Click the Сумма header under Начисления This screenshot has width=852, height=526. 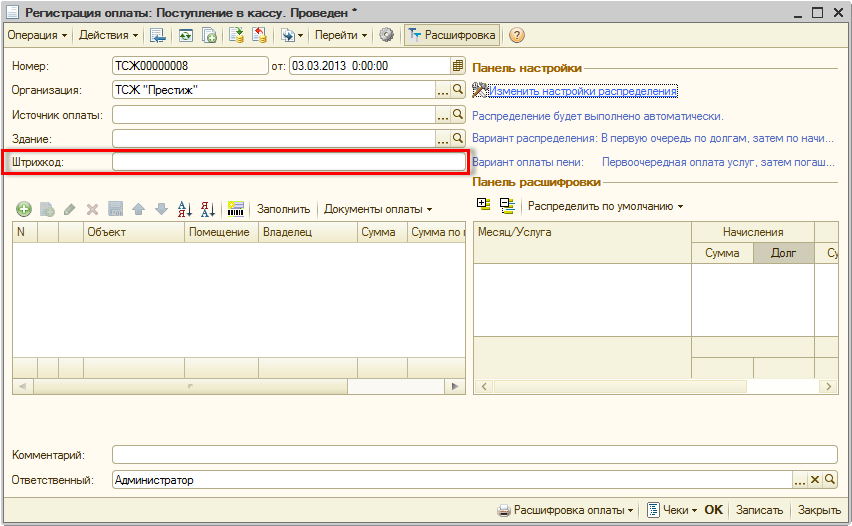722,253
